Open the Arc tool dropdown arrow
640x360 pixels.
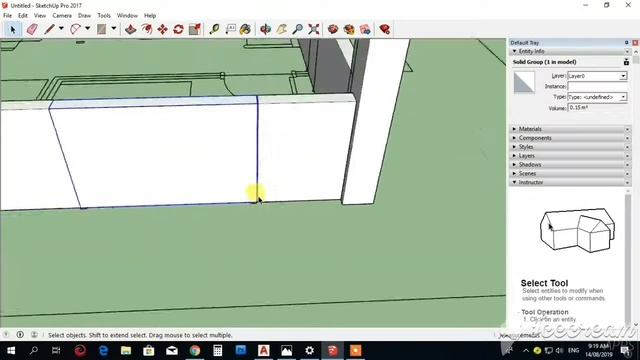[87, 29]
